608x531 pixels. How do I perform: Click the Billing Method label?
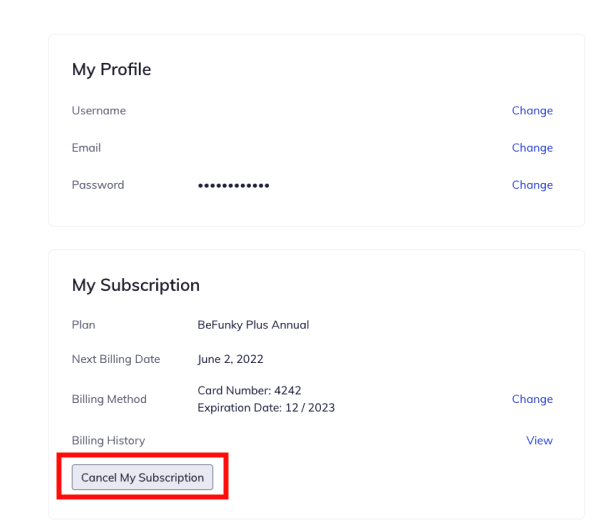pos(109,399)
